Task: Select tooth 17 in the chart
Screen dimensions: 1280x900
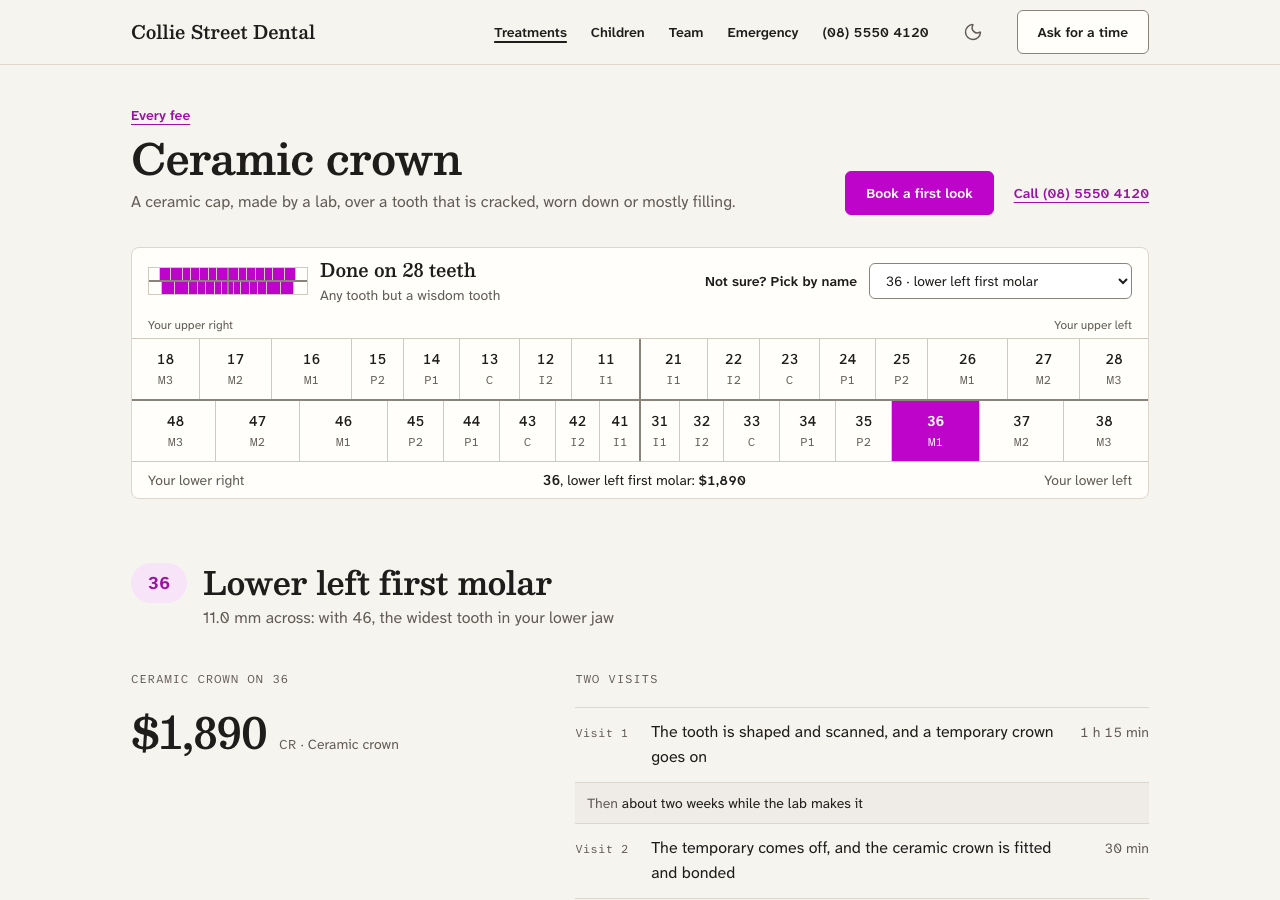Action: [x=235, y=369]
